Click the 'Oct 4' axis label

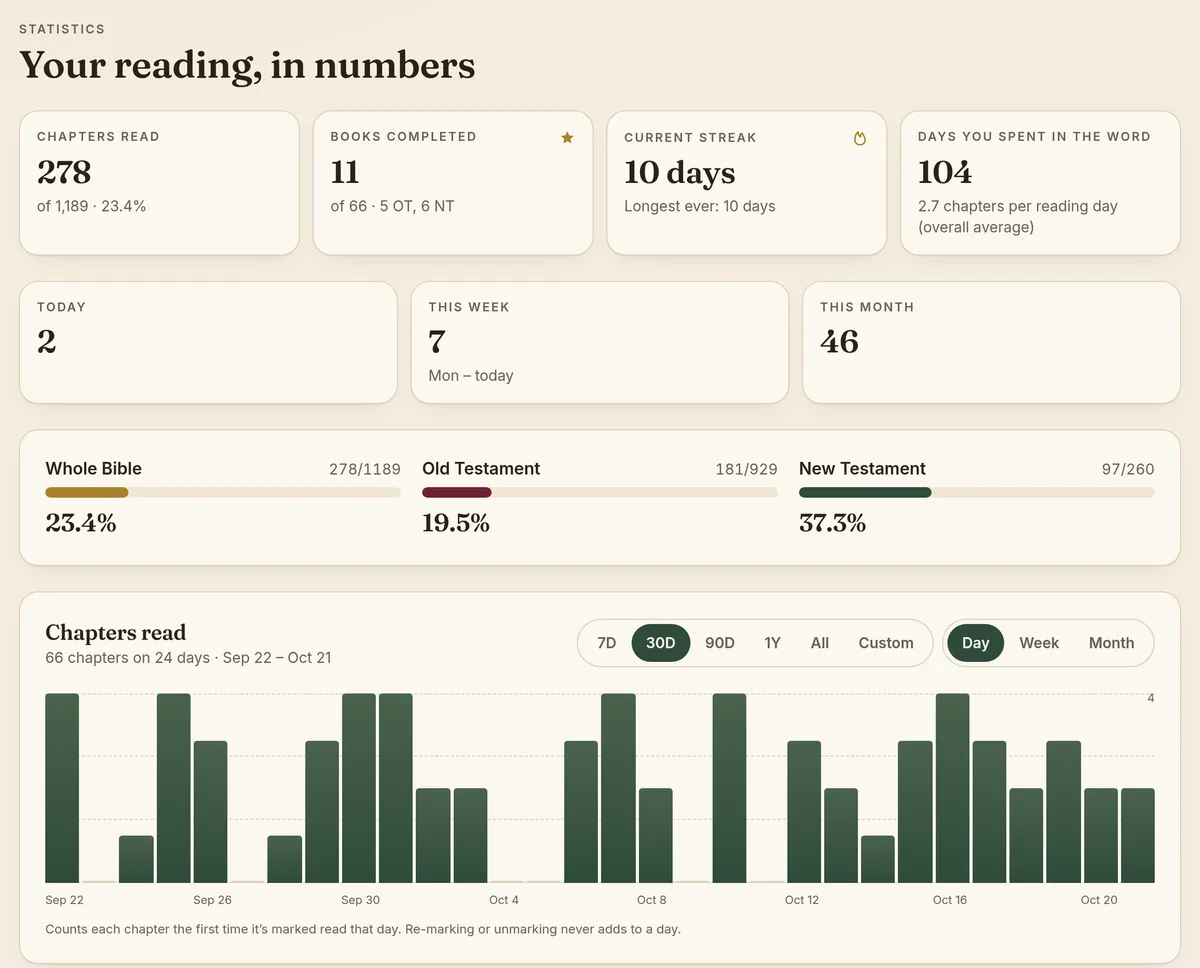[x=504, y=900]
